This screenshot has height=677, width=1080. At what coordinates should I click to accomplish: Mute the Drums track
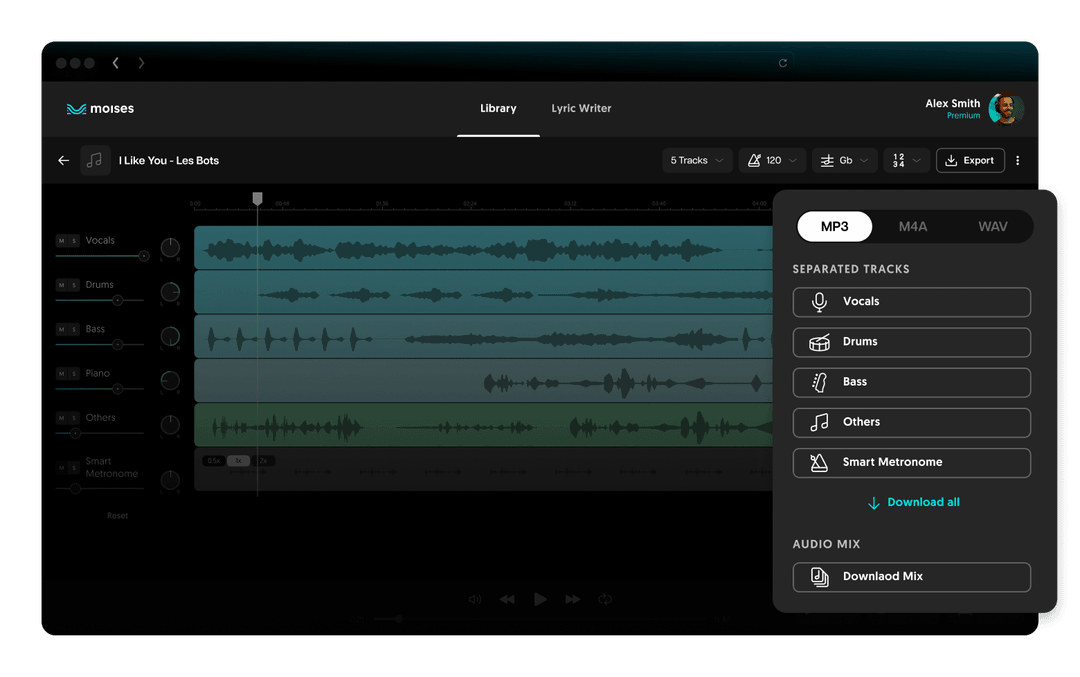[61, 285]
